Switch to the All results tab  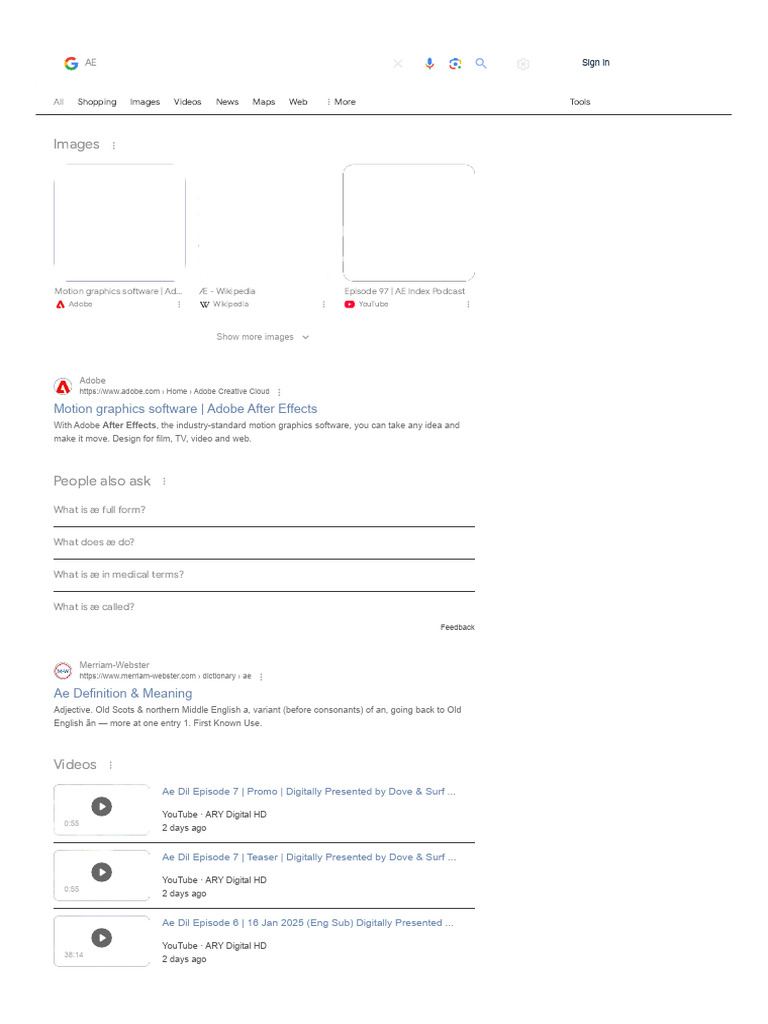(59, 102)
